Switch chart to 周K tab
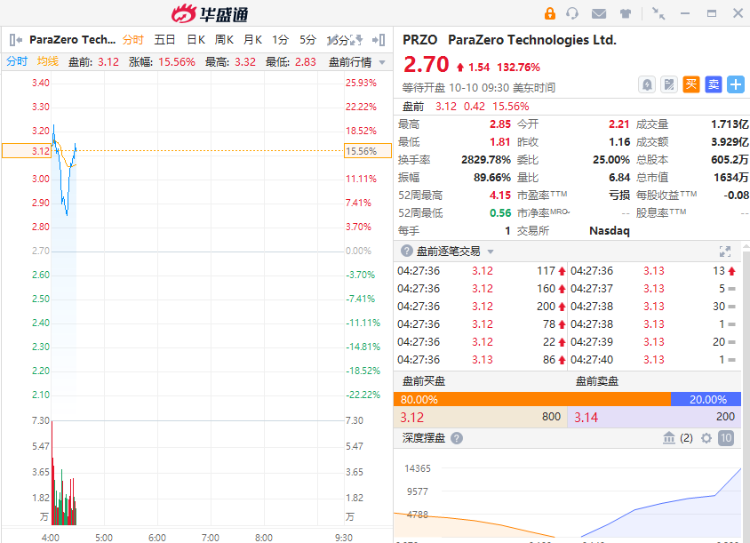Viewport: 750px width, 543px height. click(x=224, y=40)
